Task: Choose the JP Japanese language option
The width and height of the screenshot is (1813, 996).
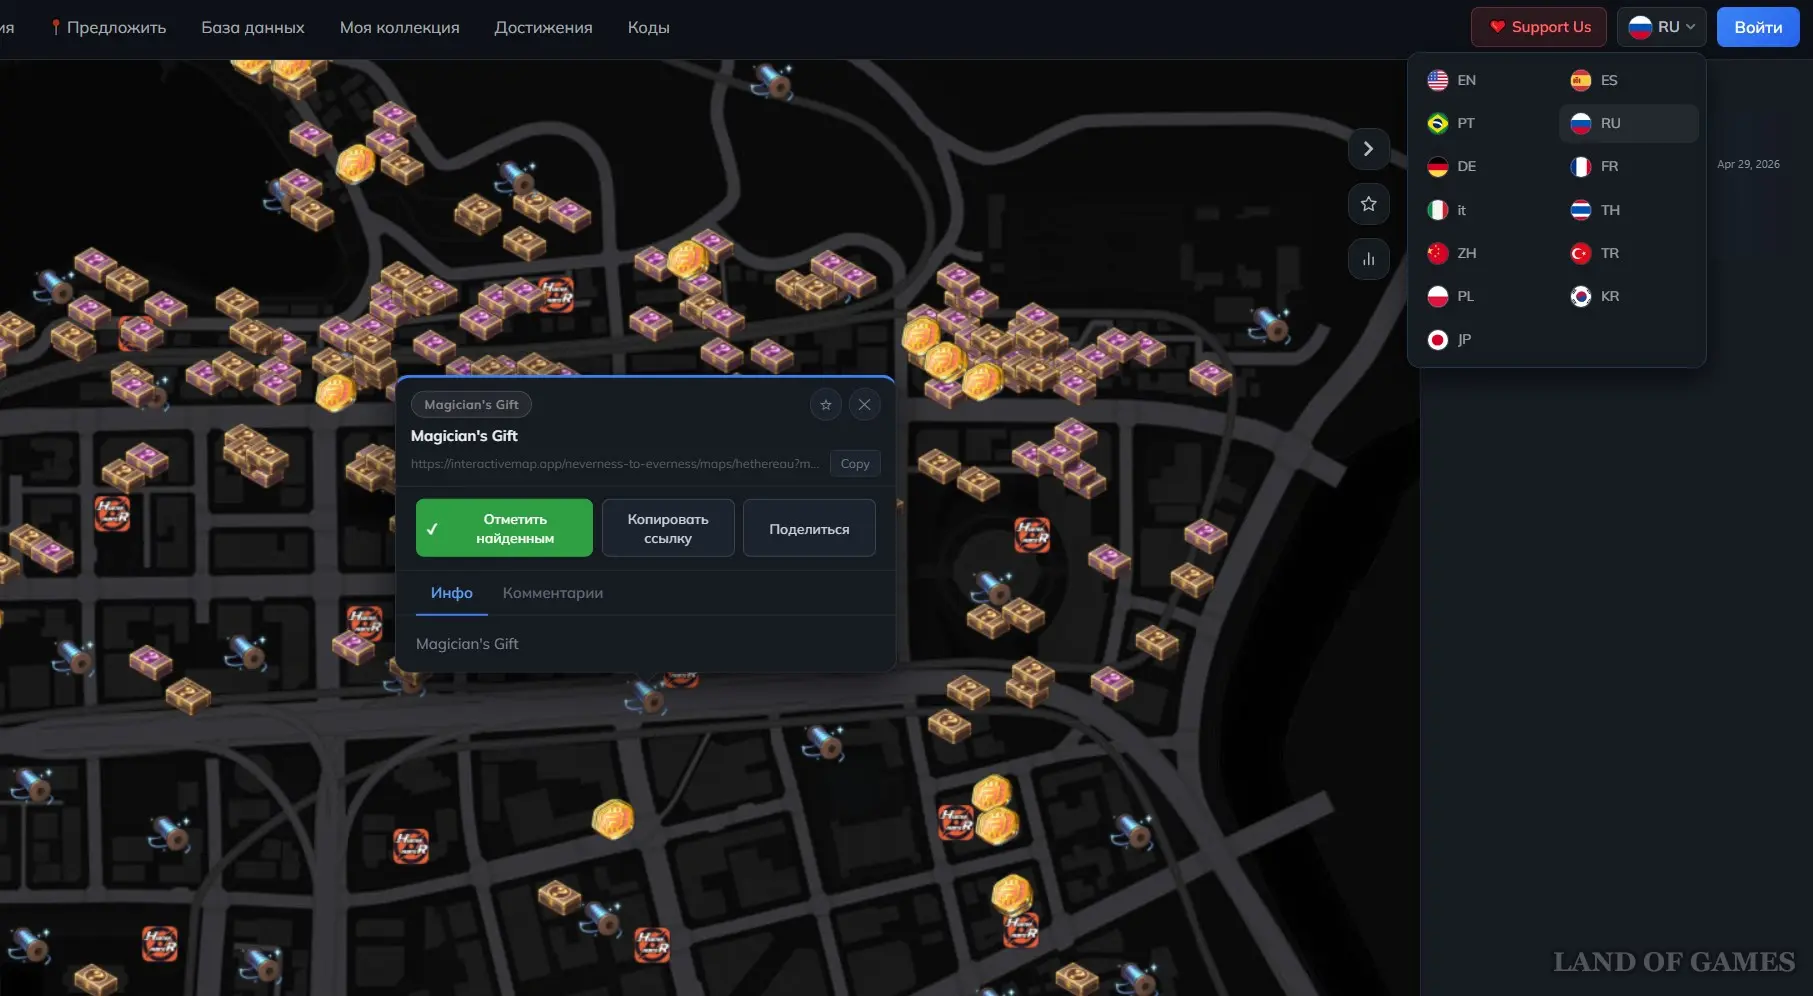Action: pyautogui.click(x=1451, y=340)
